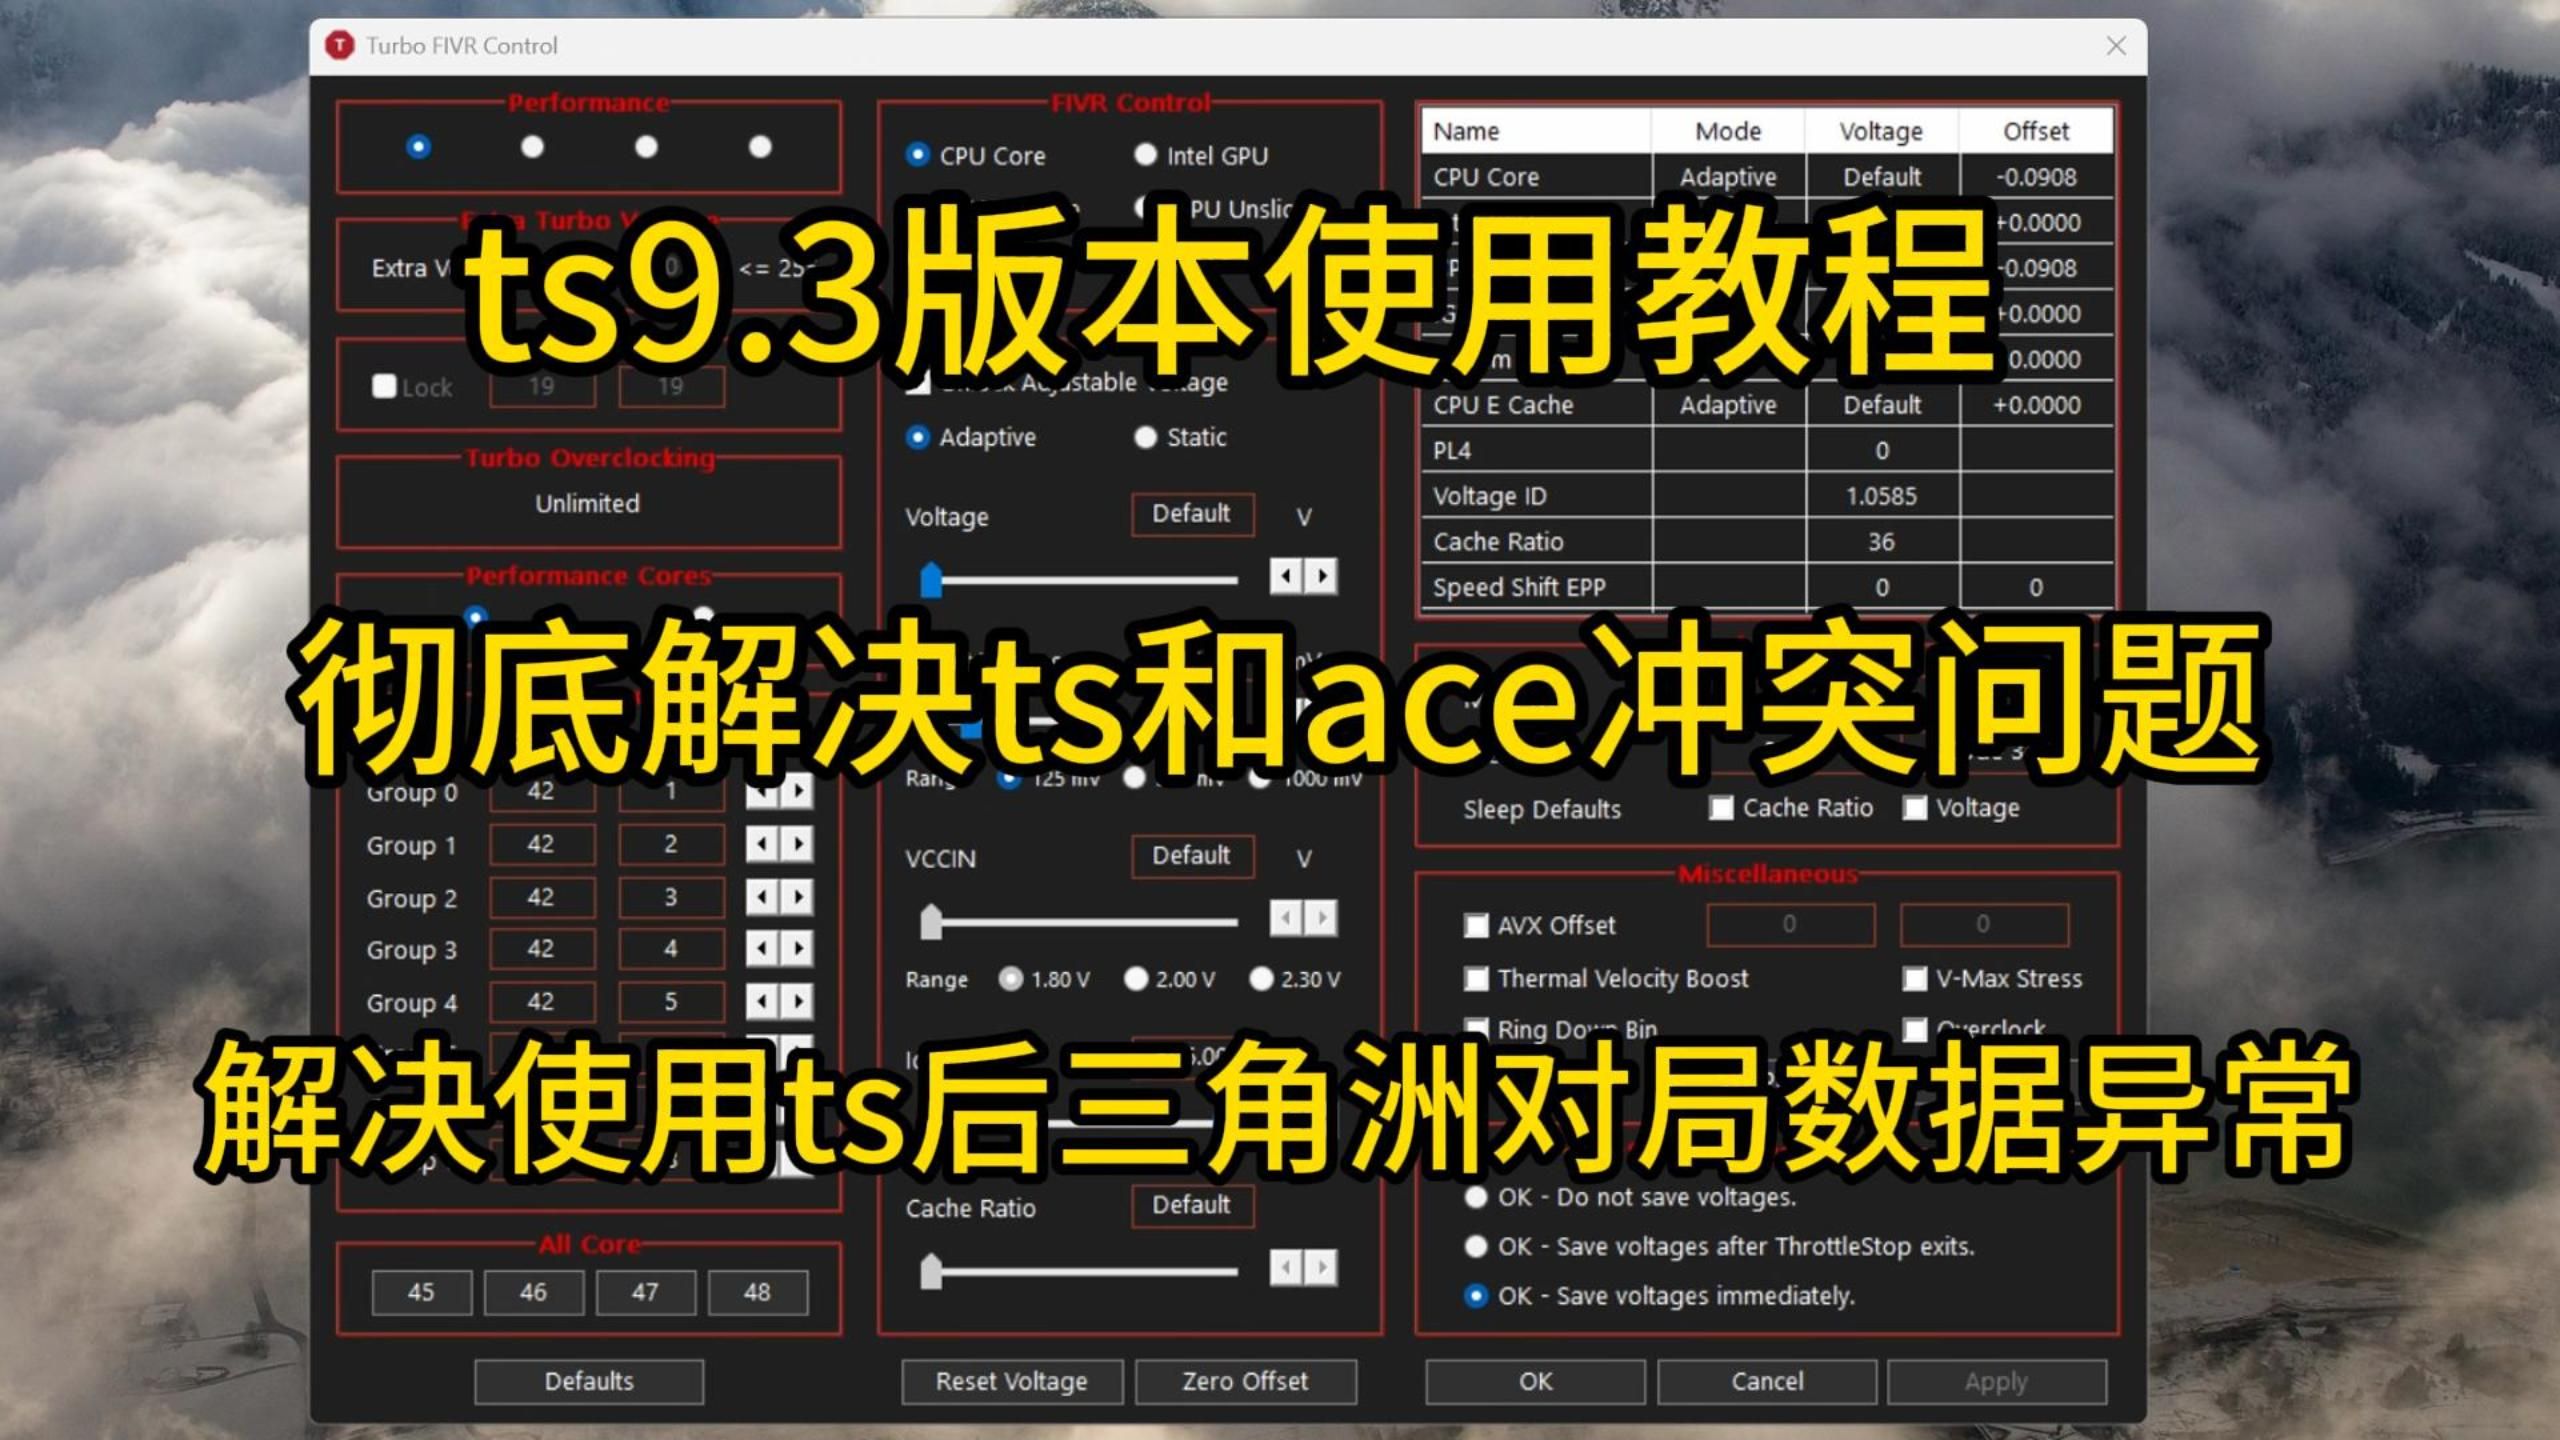The width and height of the screenshot is (2560, 1440).
Task: Decrease Group 2 ratio with left arrow
Action: tap(762, 897)
